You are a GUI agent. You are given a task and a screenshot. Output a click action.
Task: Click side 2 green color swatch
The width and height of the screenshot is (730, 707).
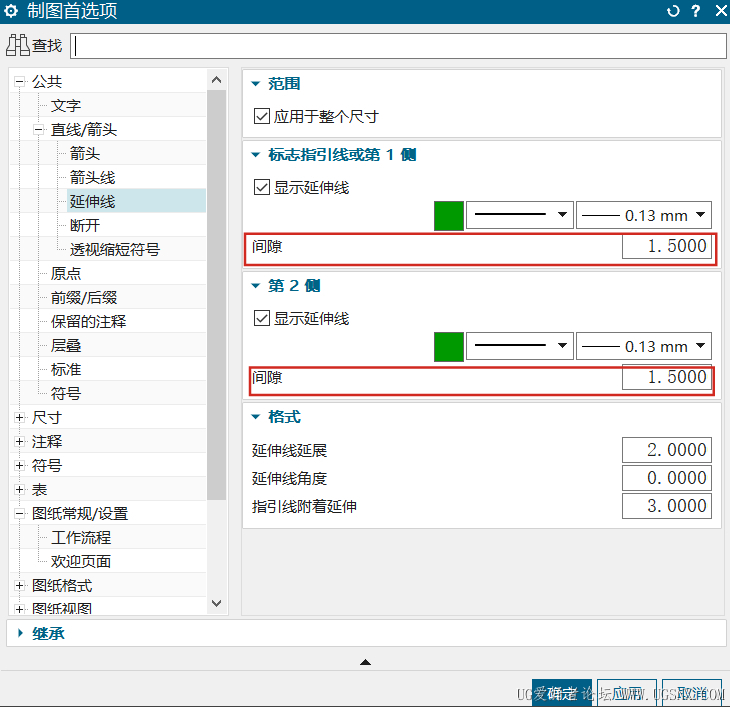(x=449, y=346)
